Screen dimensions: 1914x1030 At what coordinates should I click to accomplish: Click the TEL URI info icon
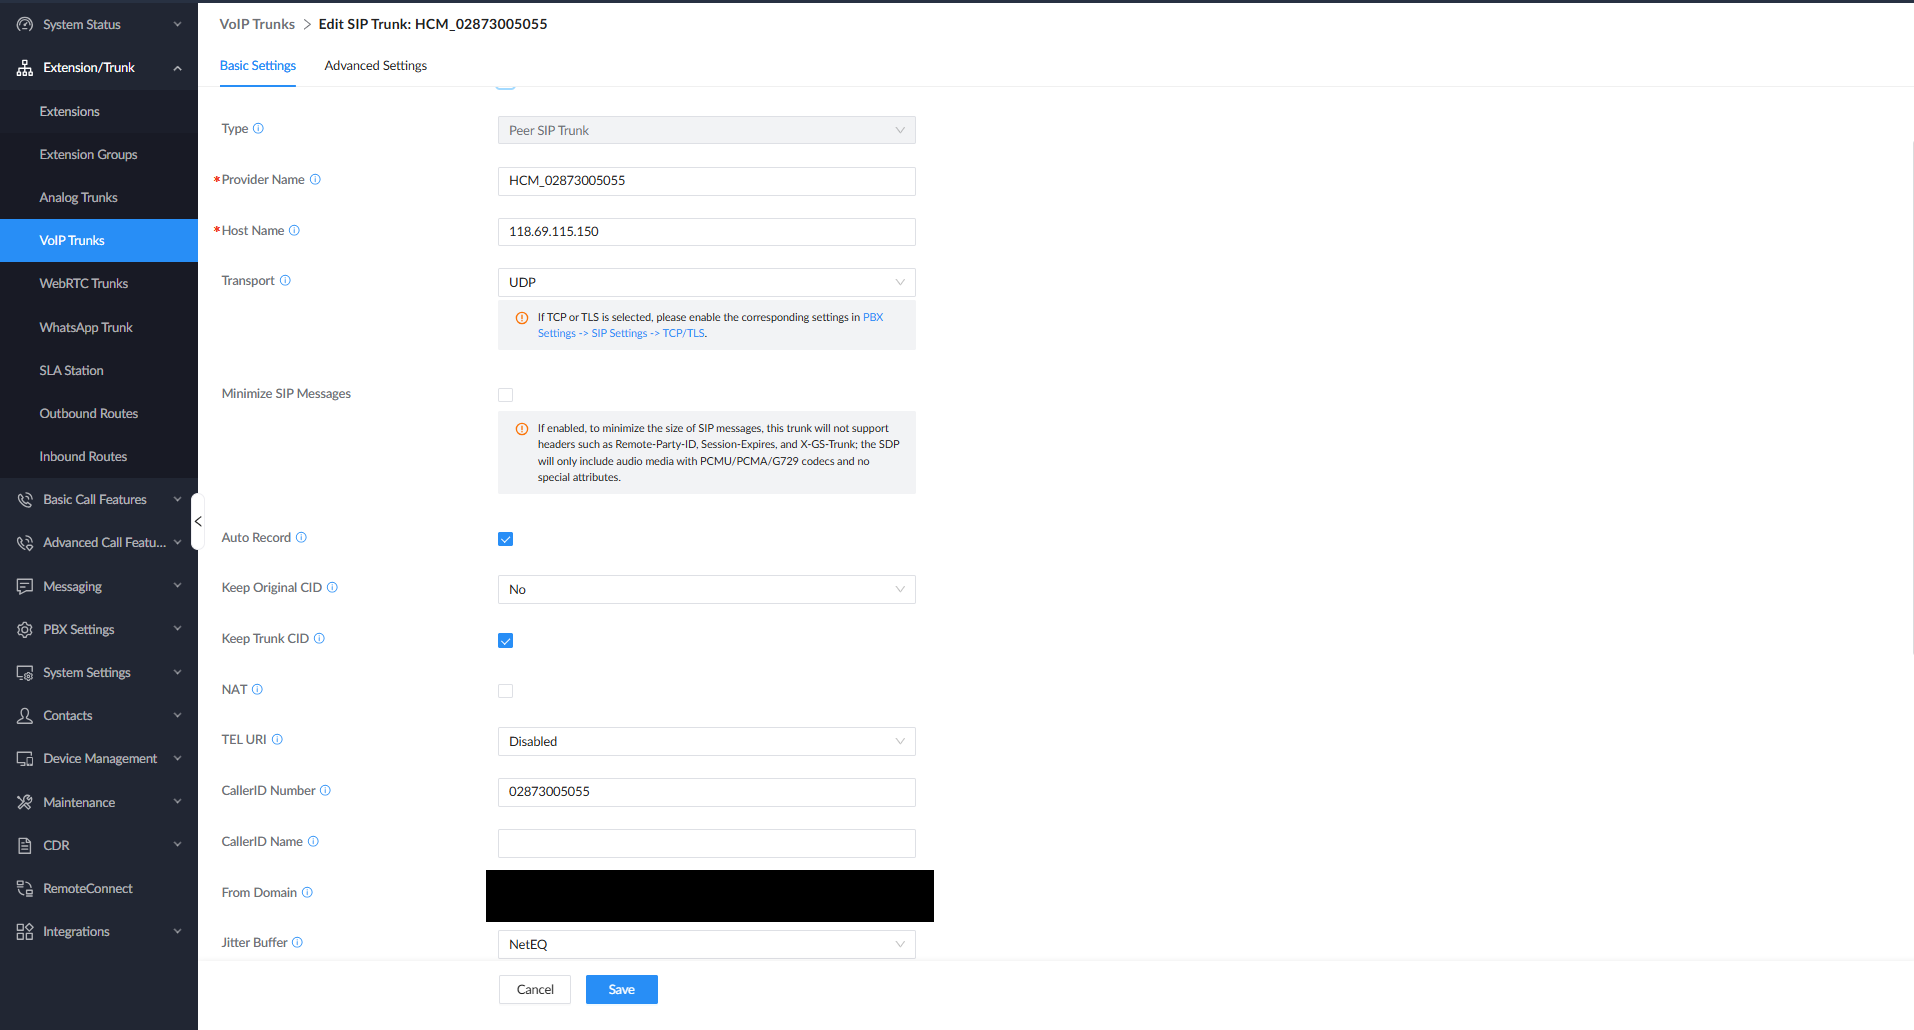tap(277, 739)
